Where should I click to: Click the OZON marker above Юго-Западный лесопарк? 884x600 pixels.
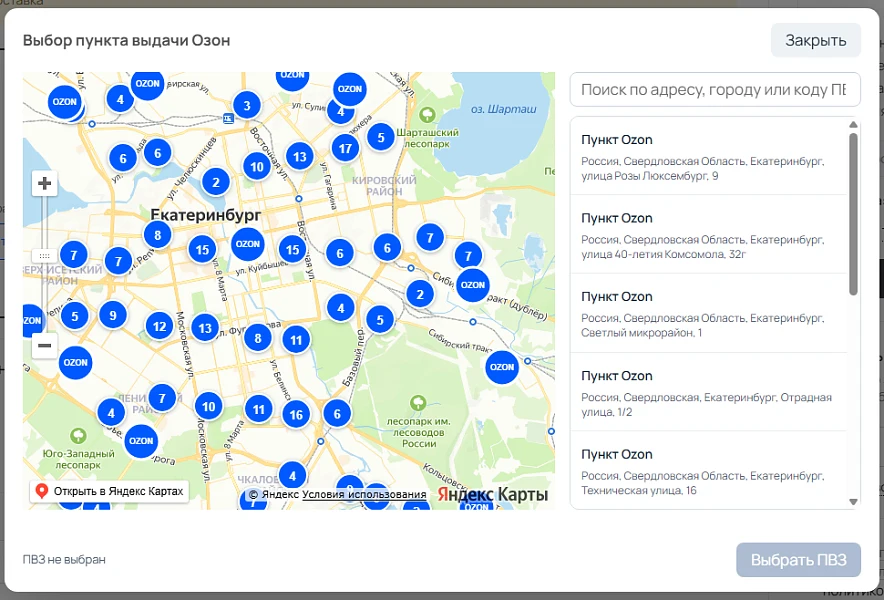(x=141, y=441)
